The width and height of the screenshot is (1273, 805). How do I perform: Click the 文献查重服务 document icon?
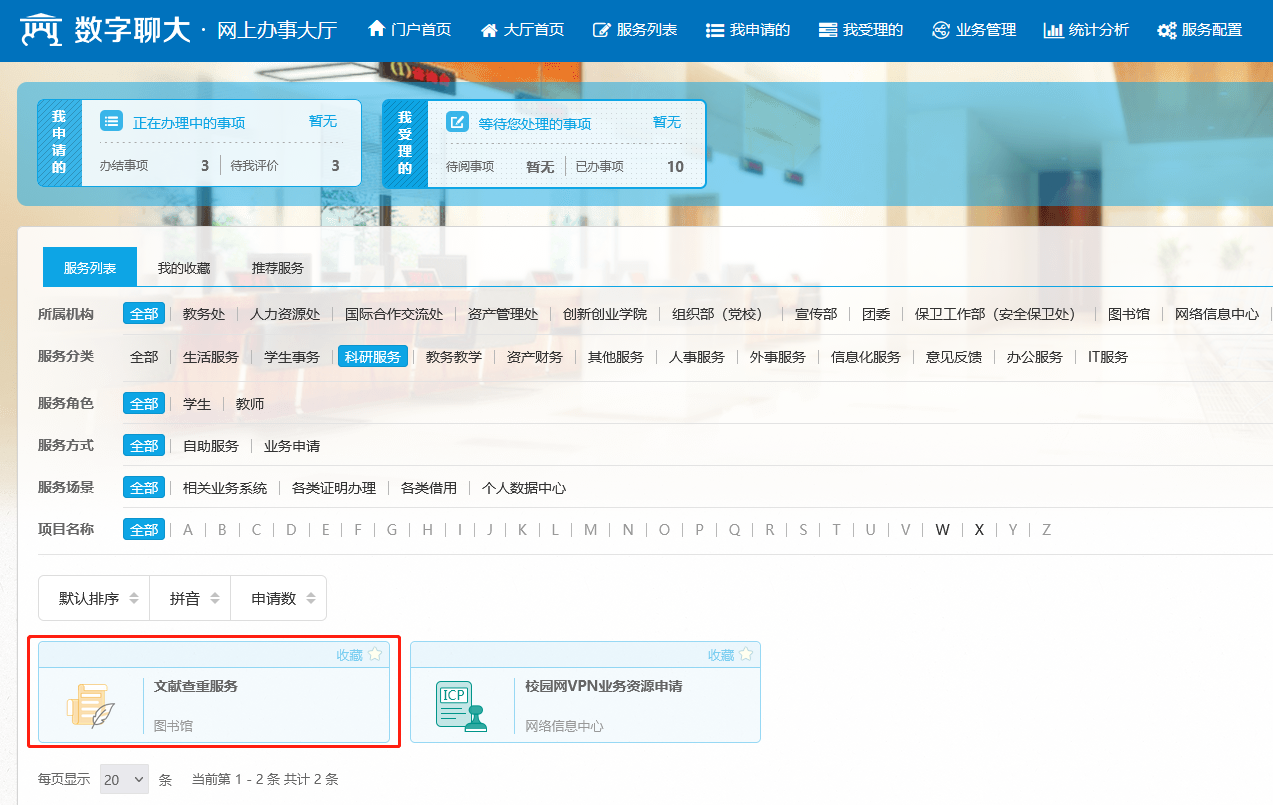(x=91, y=705)
